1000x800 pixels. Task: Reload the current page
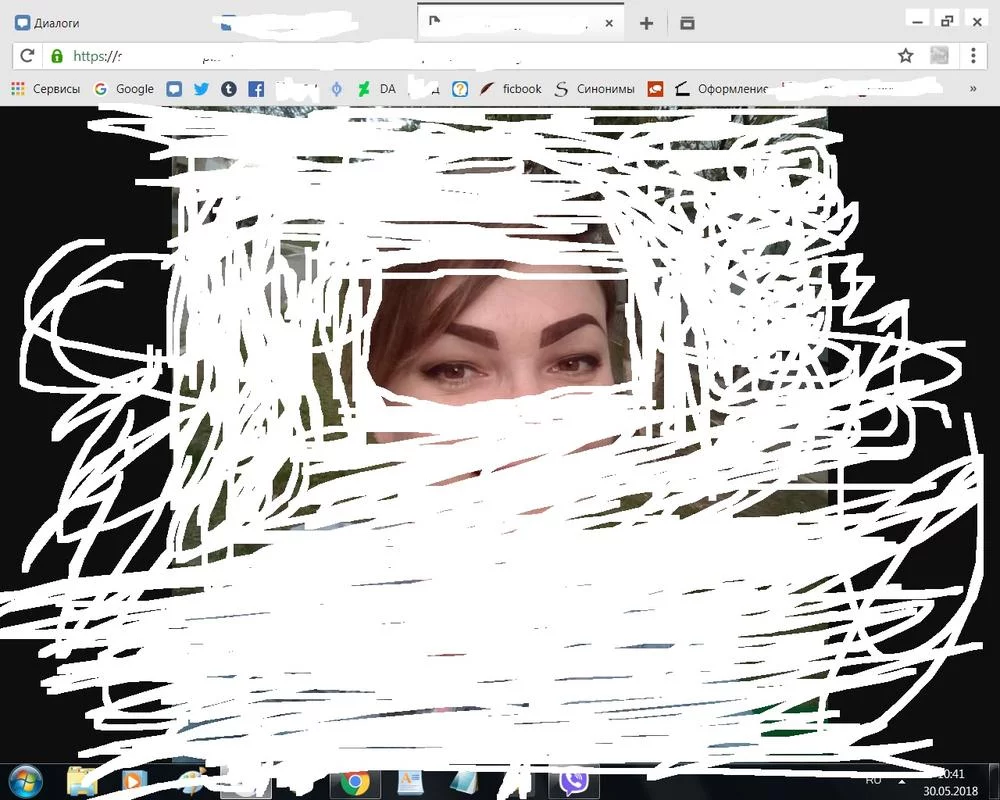click(26, 56)
